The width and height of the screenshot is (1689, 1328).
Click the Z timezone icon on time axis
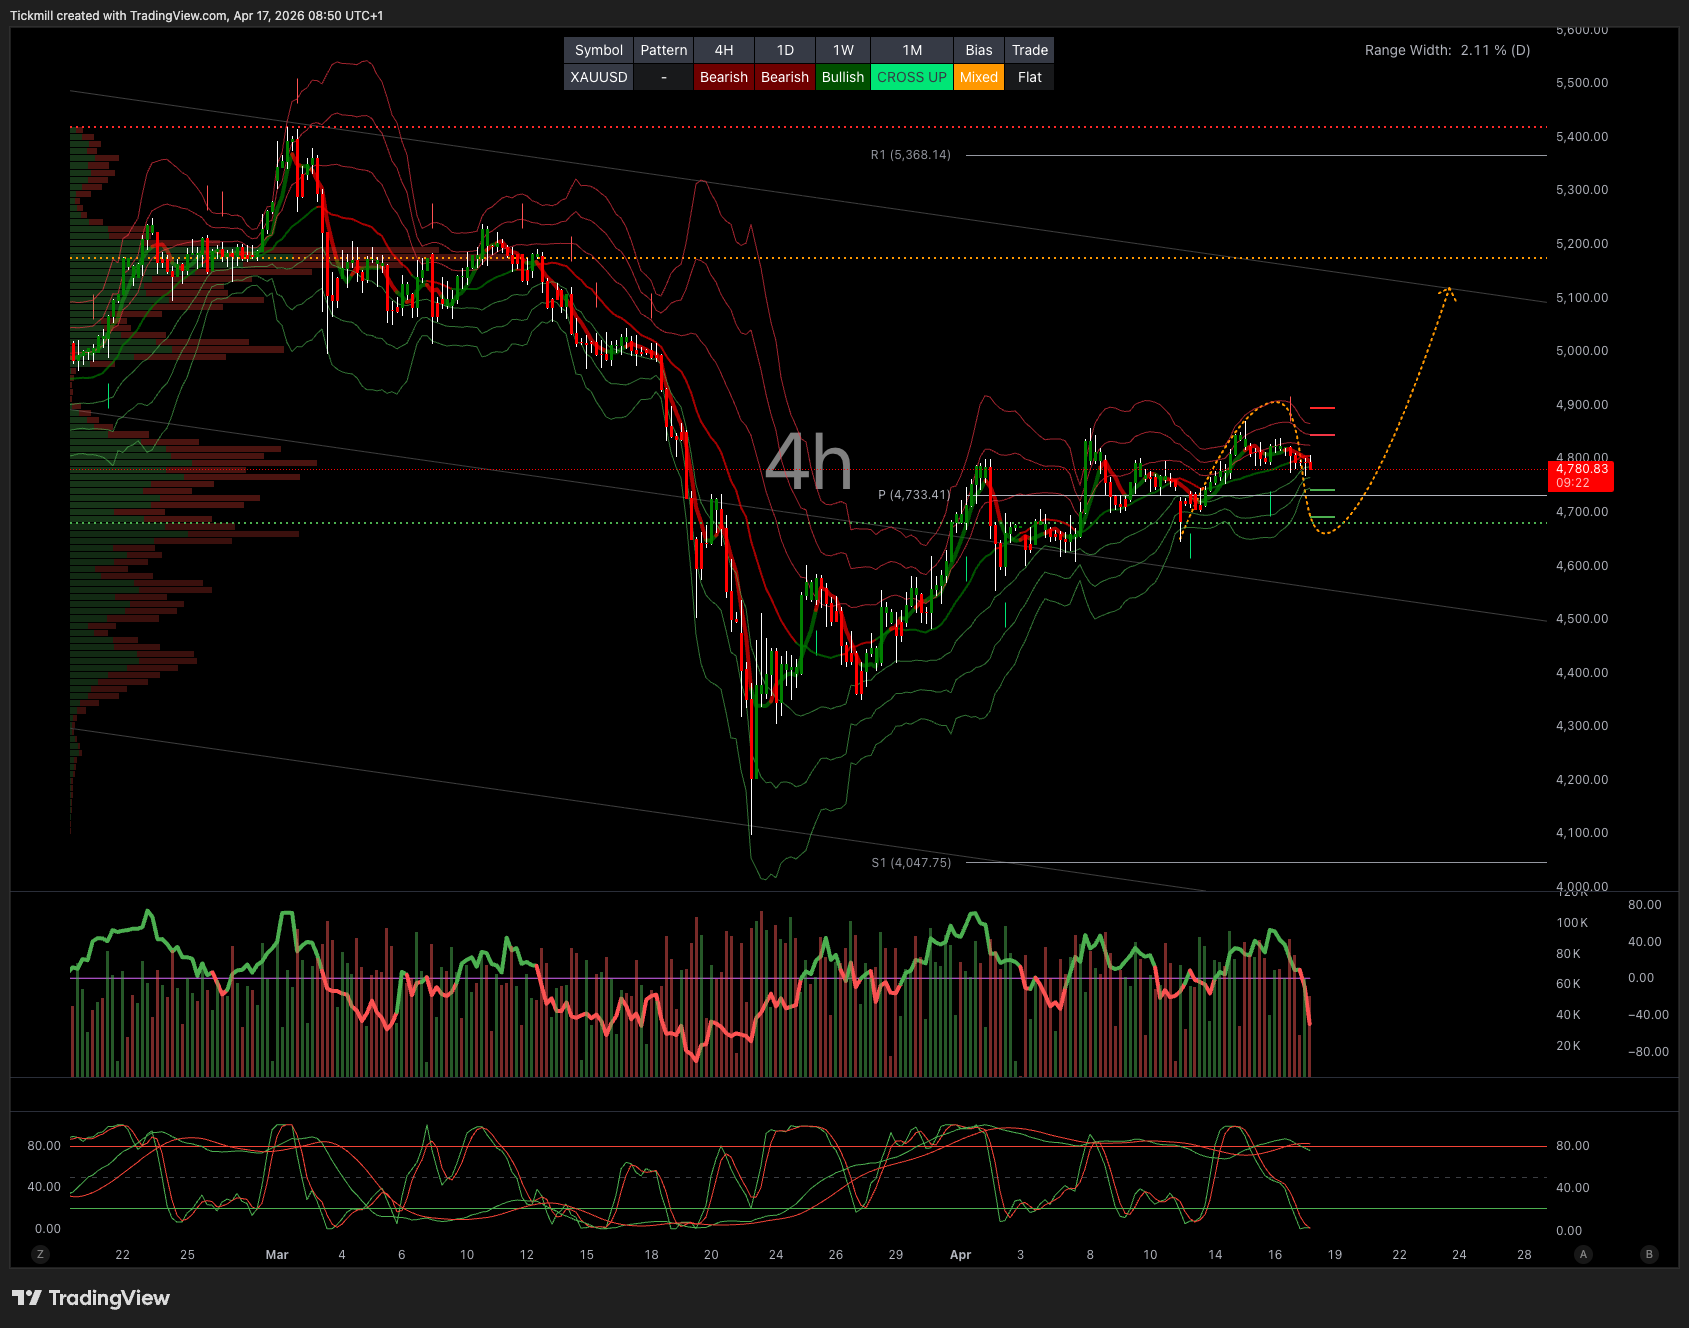(x=40, y=1254)
